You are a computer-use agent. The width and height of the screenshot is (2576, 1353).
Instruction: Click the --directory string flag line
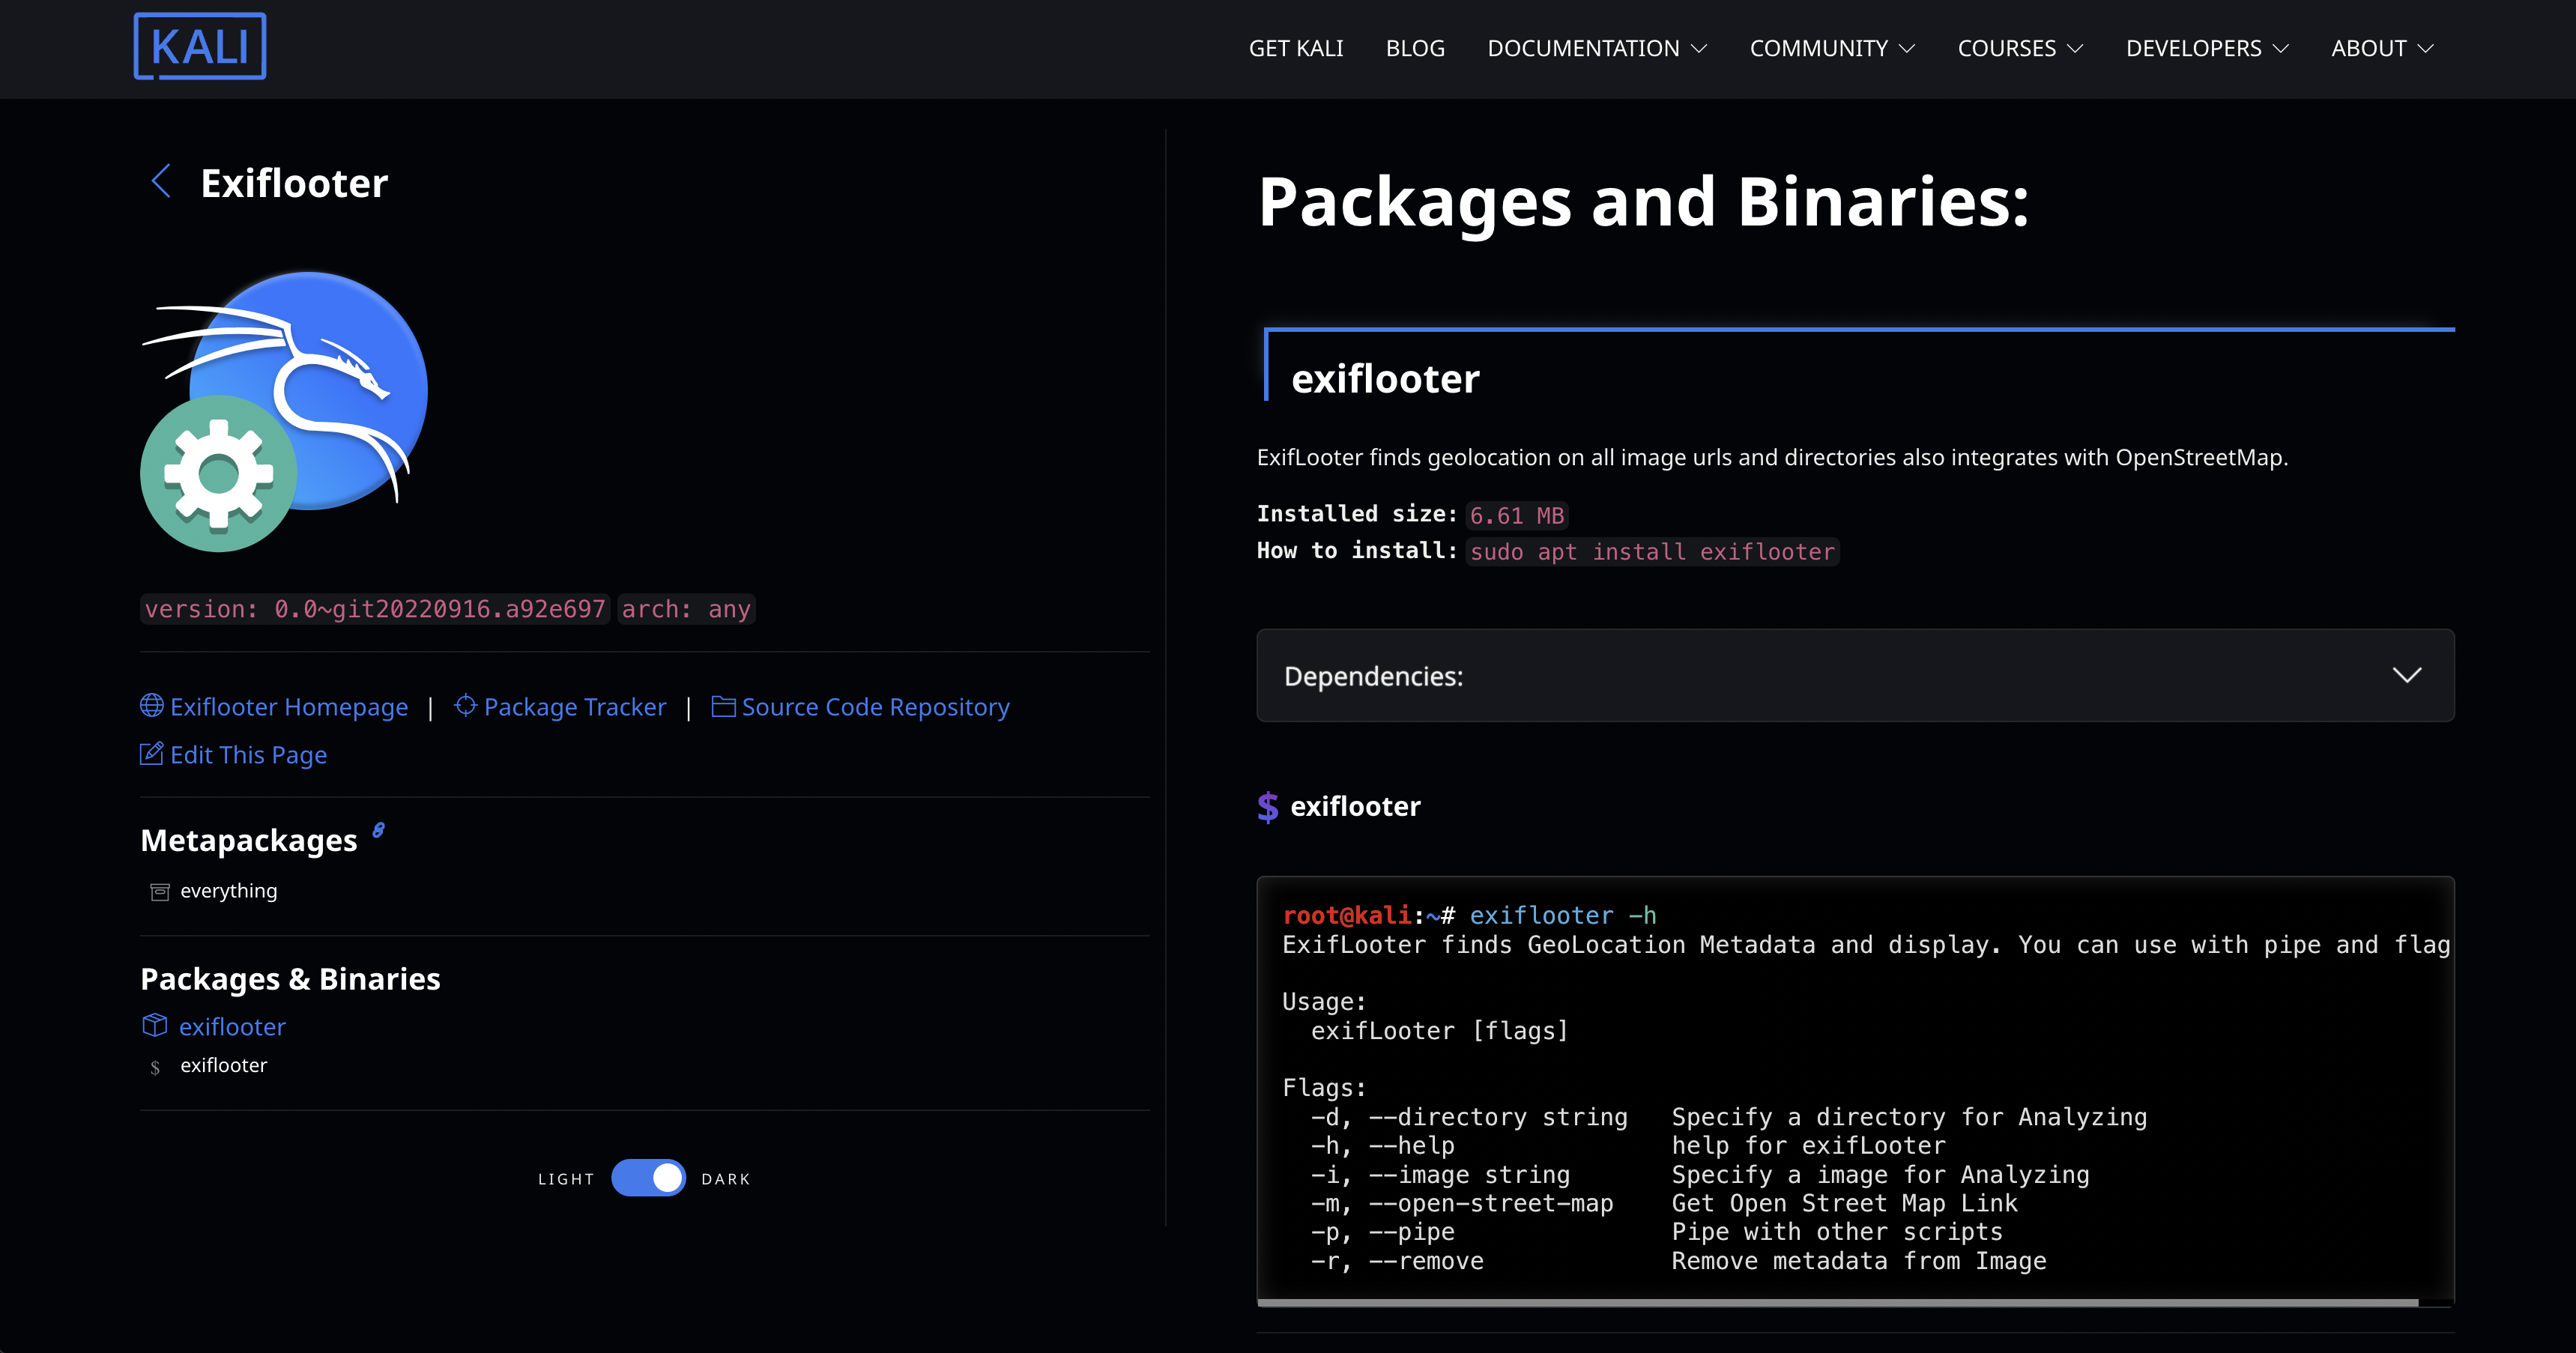coord(1728,1117)
